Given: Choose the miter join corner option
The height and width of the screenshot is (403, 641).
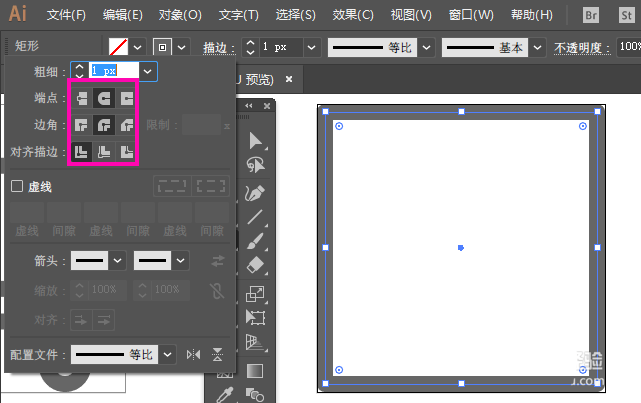Looking at the screenshot, I should pyautogui.click(x=81, y=125).
